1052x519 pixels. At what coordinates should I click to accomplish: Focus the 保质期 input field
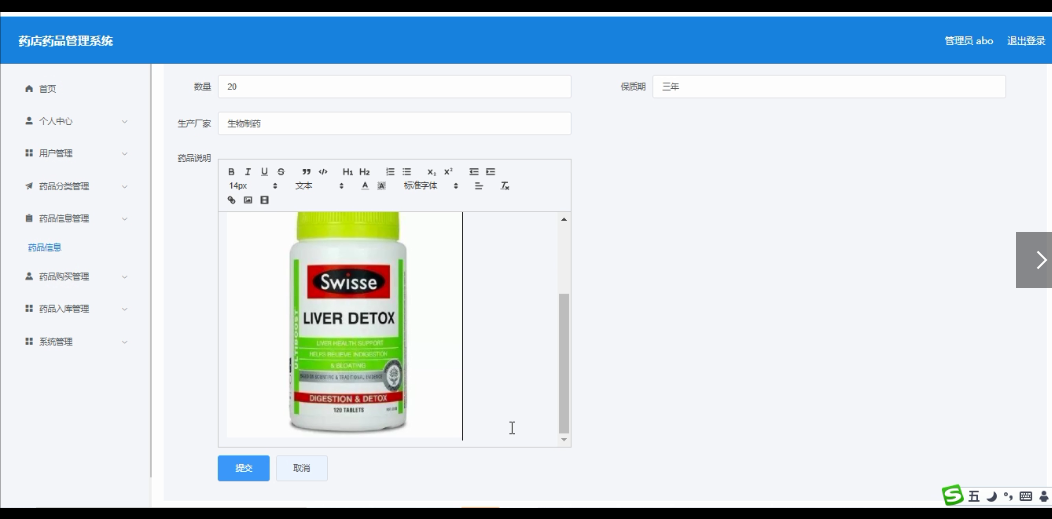tap(829, 86)
